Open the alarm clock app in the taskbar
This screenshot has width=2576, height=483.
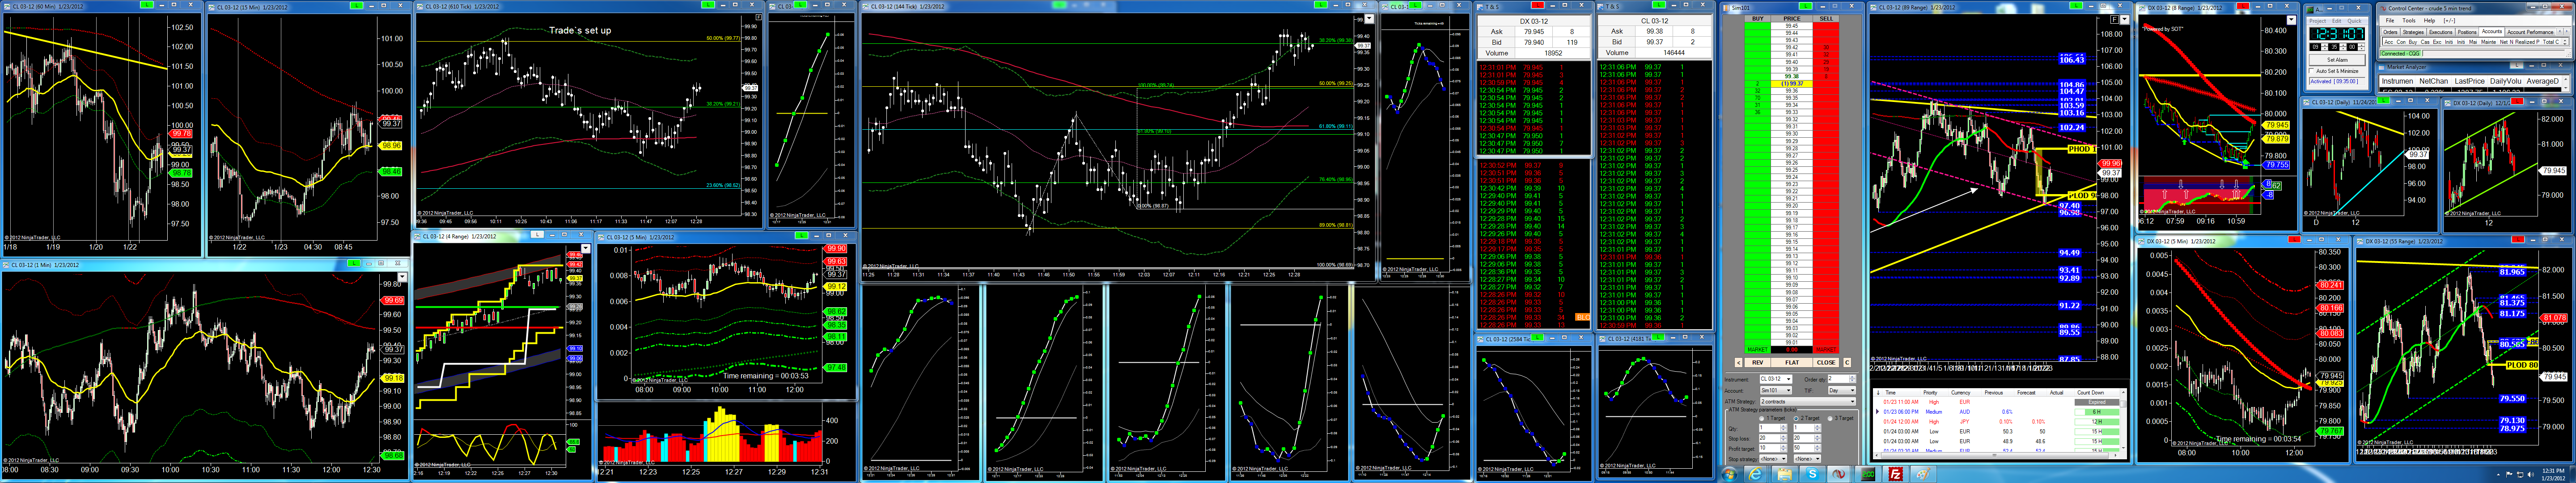pyautogui.click(x=1867, y=474)
